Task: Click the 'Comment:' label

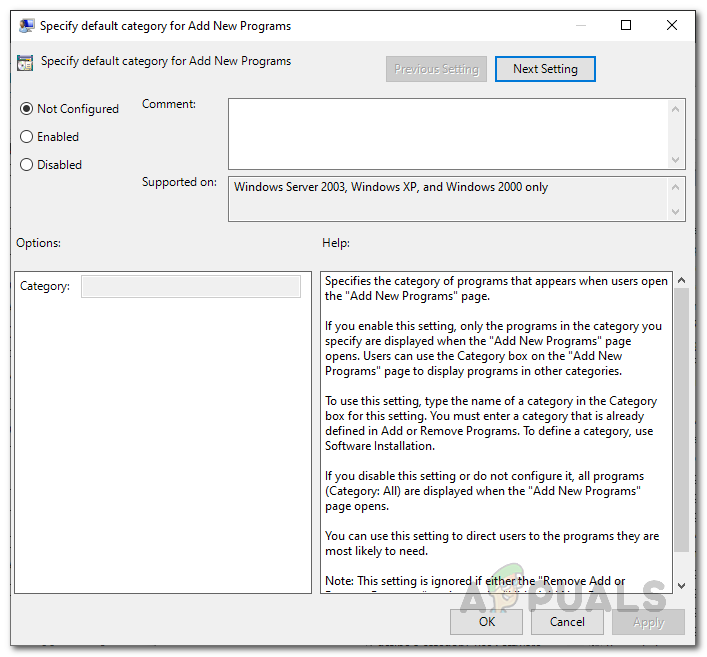Action: pos(169,104)
